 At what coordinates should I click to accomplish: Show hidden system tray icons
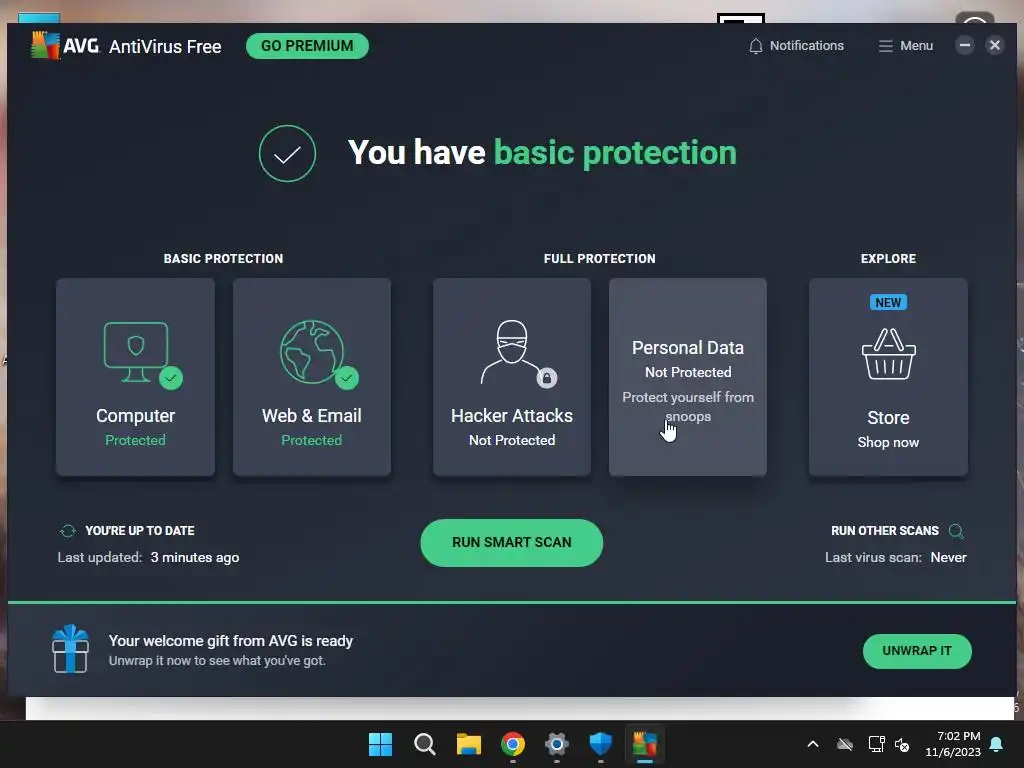pos(812,744)
